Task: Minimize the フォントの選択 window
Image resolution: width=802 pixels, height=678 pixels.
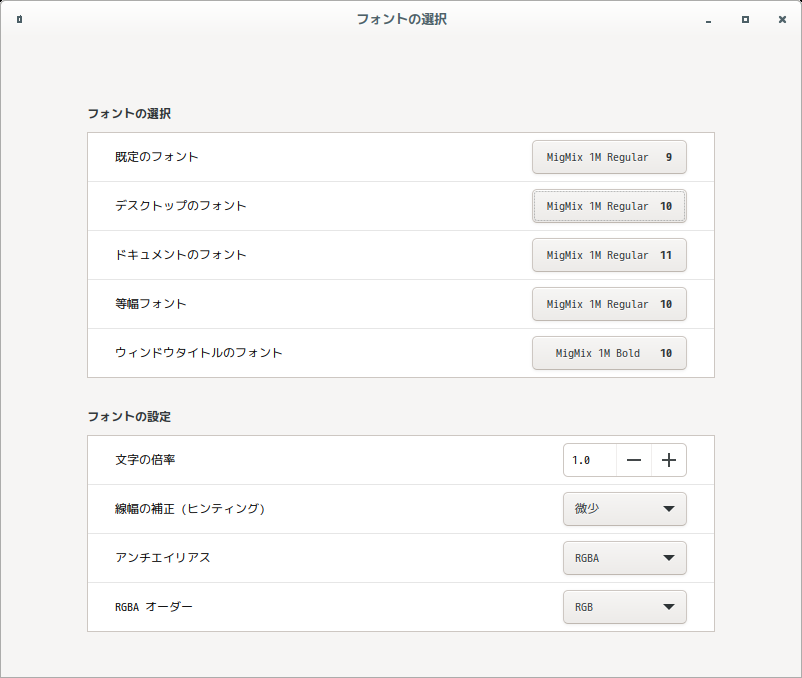Action: point(708,20)
